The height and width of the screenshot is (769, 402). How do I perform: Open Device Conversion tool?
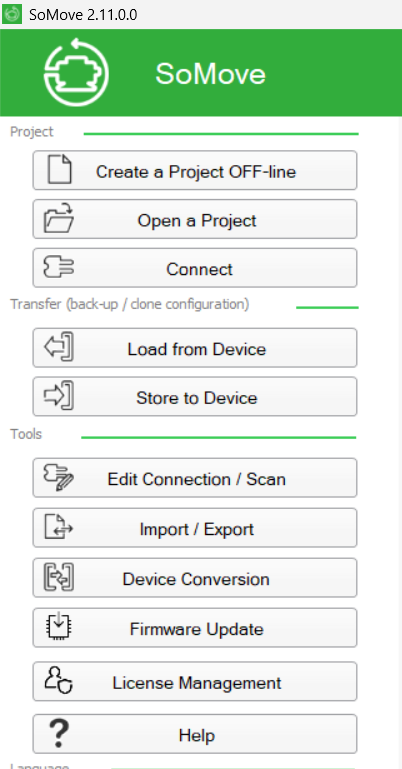pos(195,578)
